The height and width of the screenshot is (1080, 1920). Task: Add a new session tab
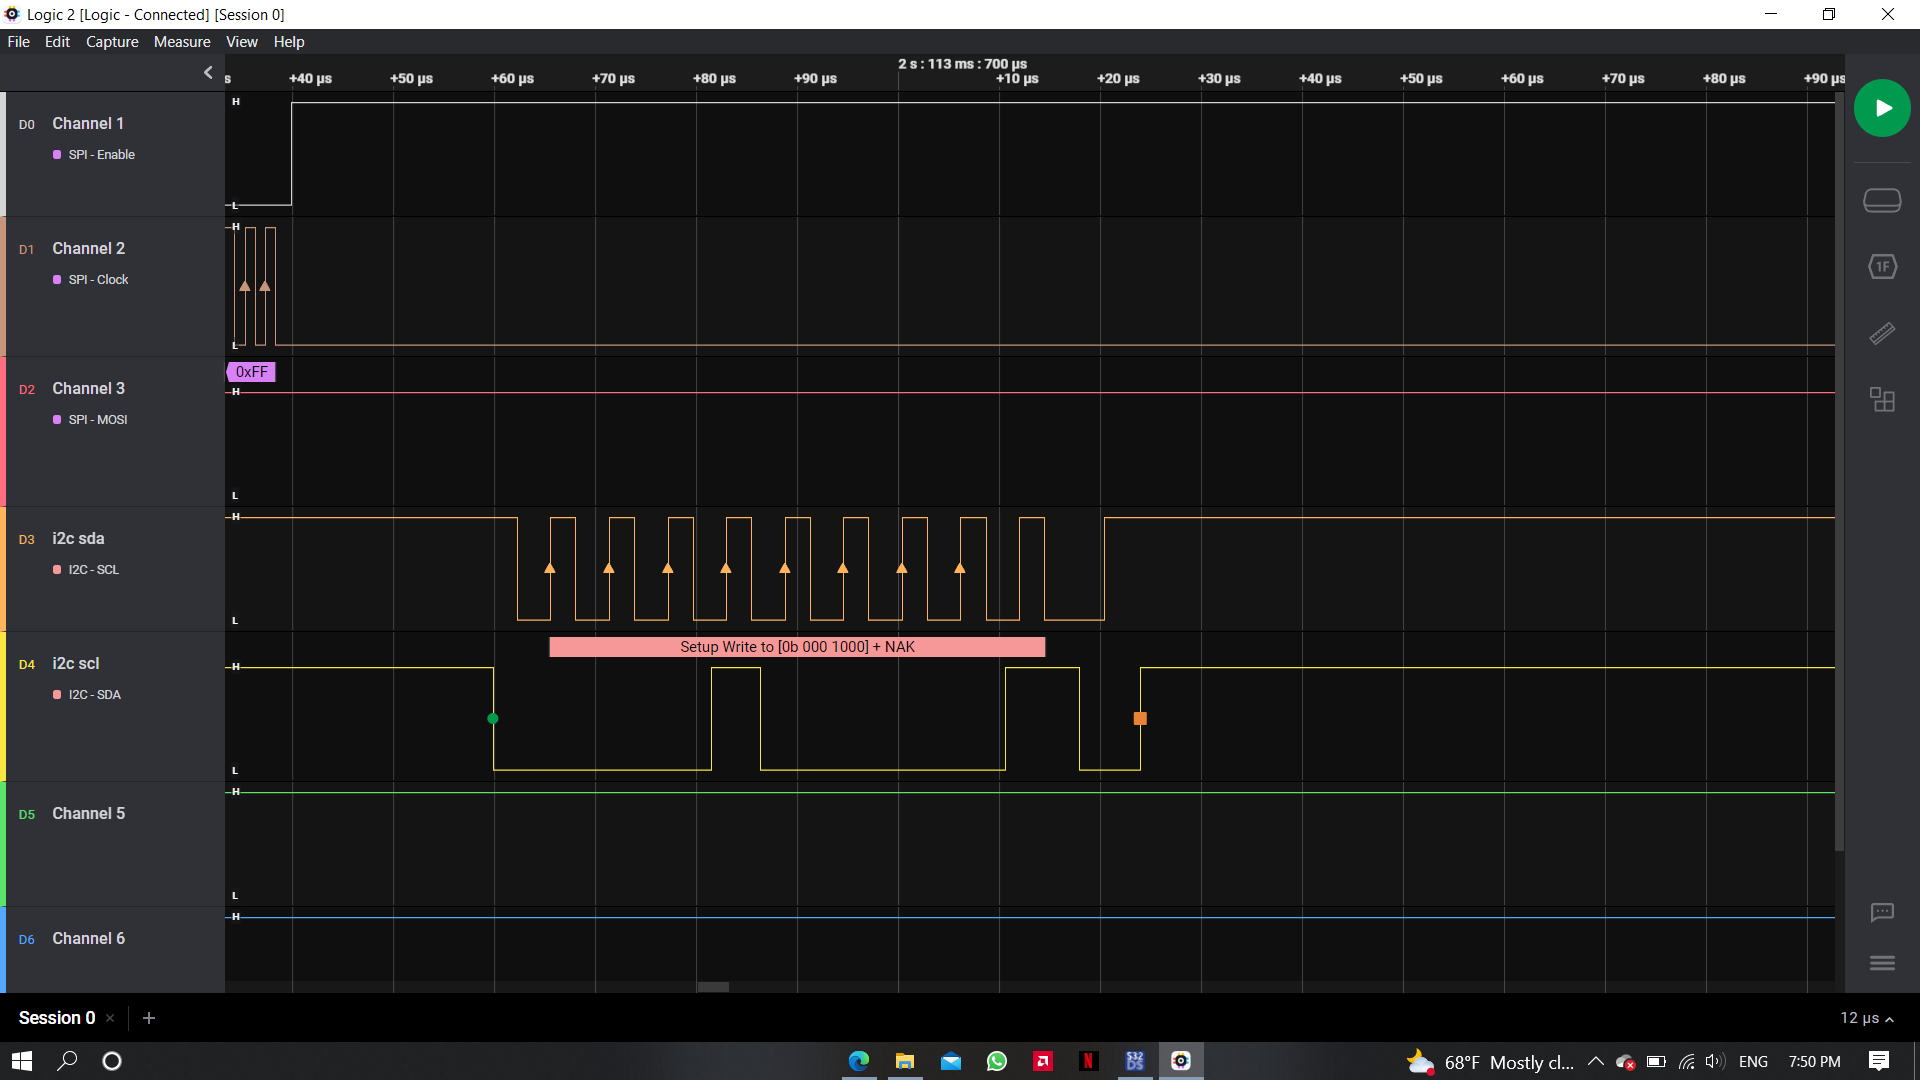149,1018
